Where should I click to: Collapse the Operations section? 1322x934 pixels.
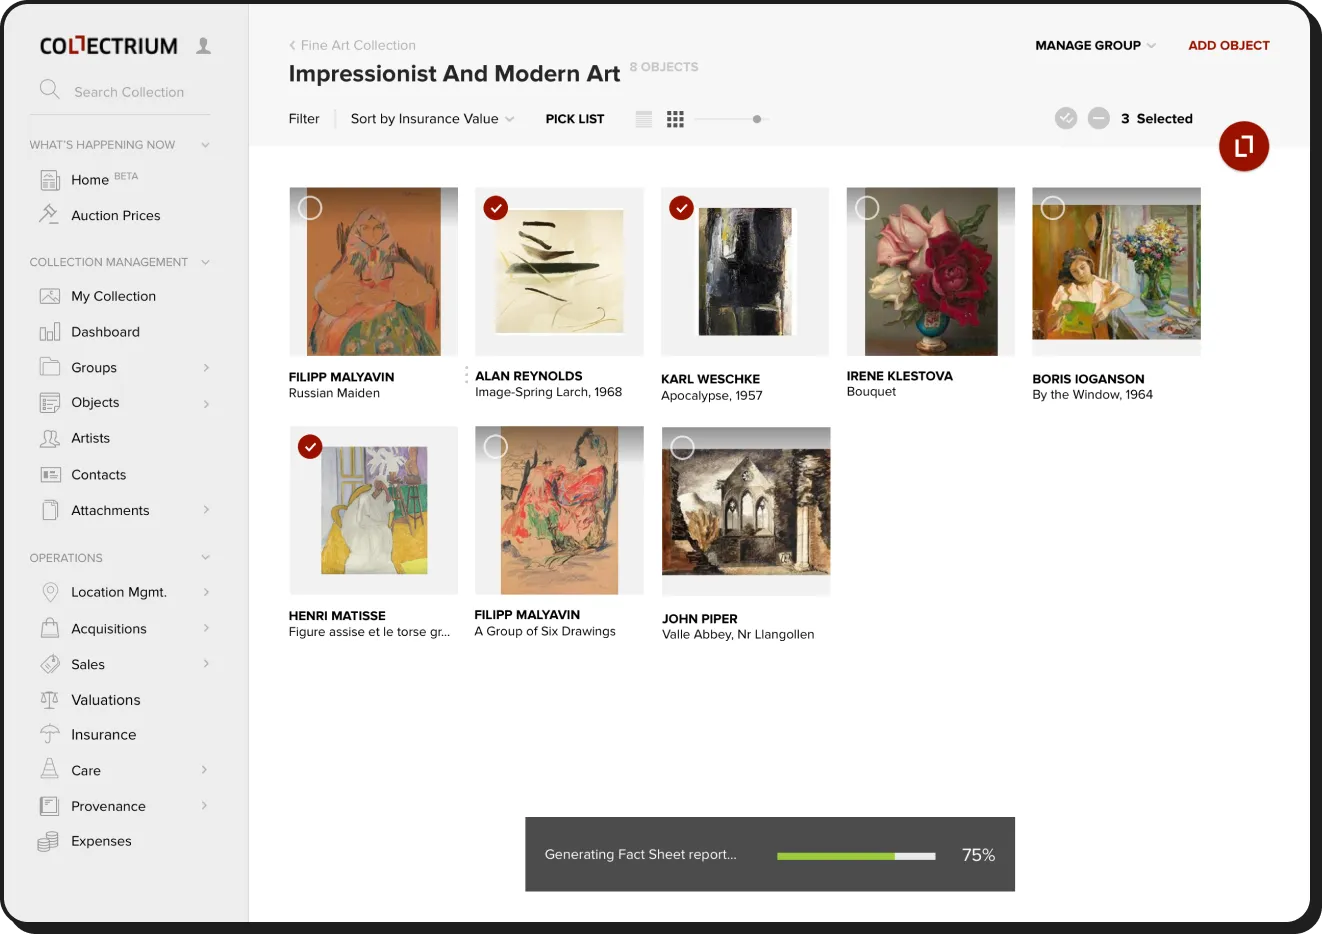[205, 557]
